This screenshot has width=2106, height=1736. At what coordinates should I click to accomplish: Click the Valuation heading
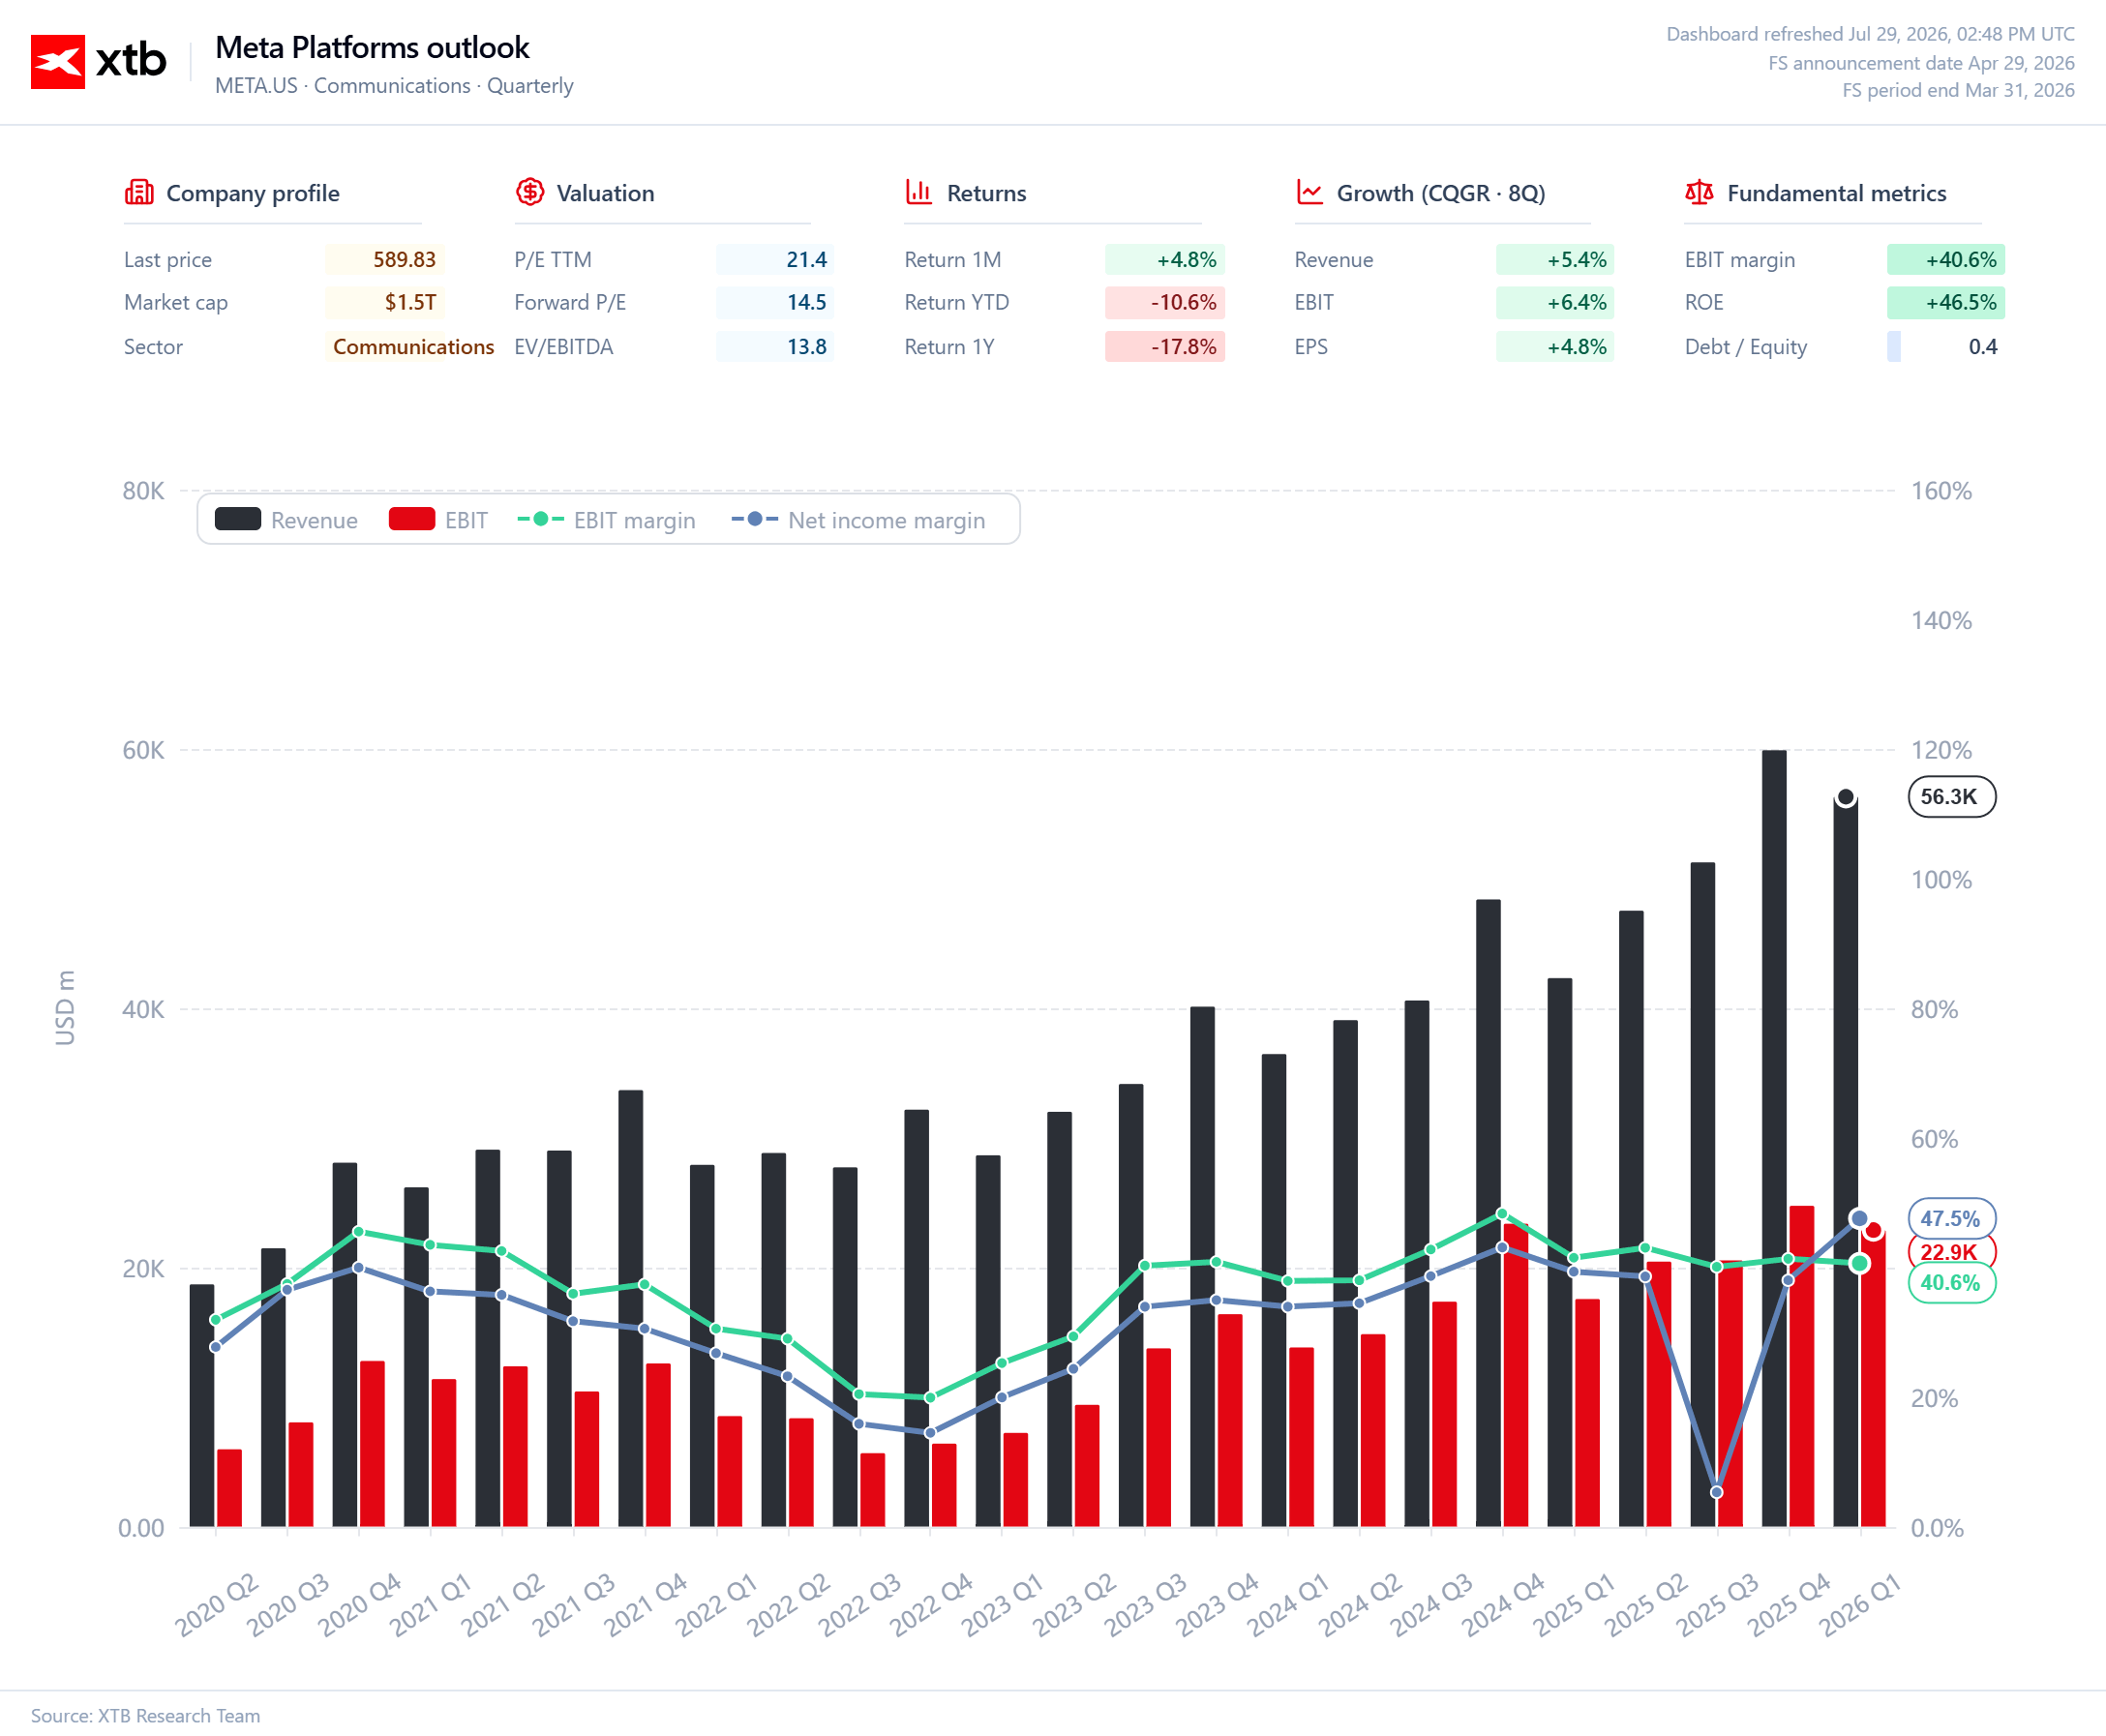point(605,193)
